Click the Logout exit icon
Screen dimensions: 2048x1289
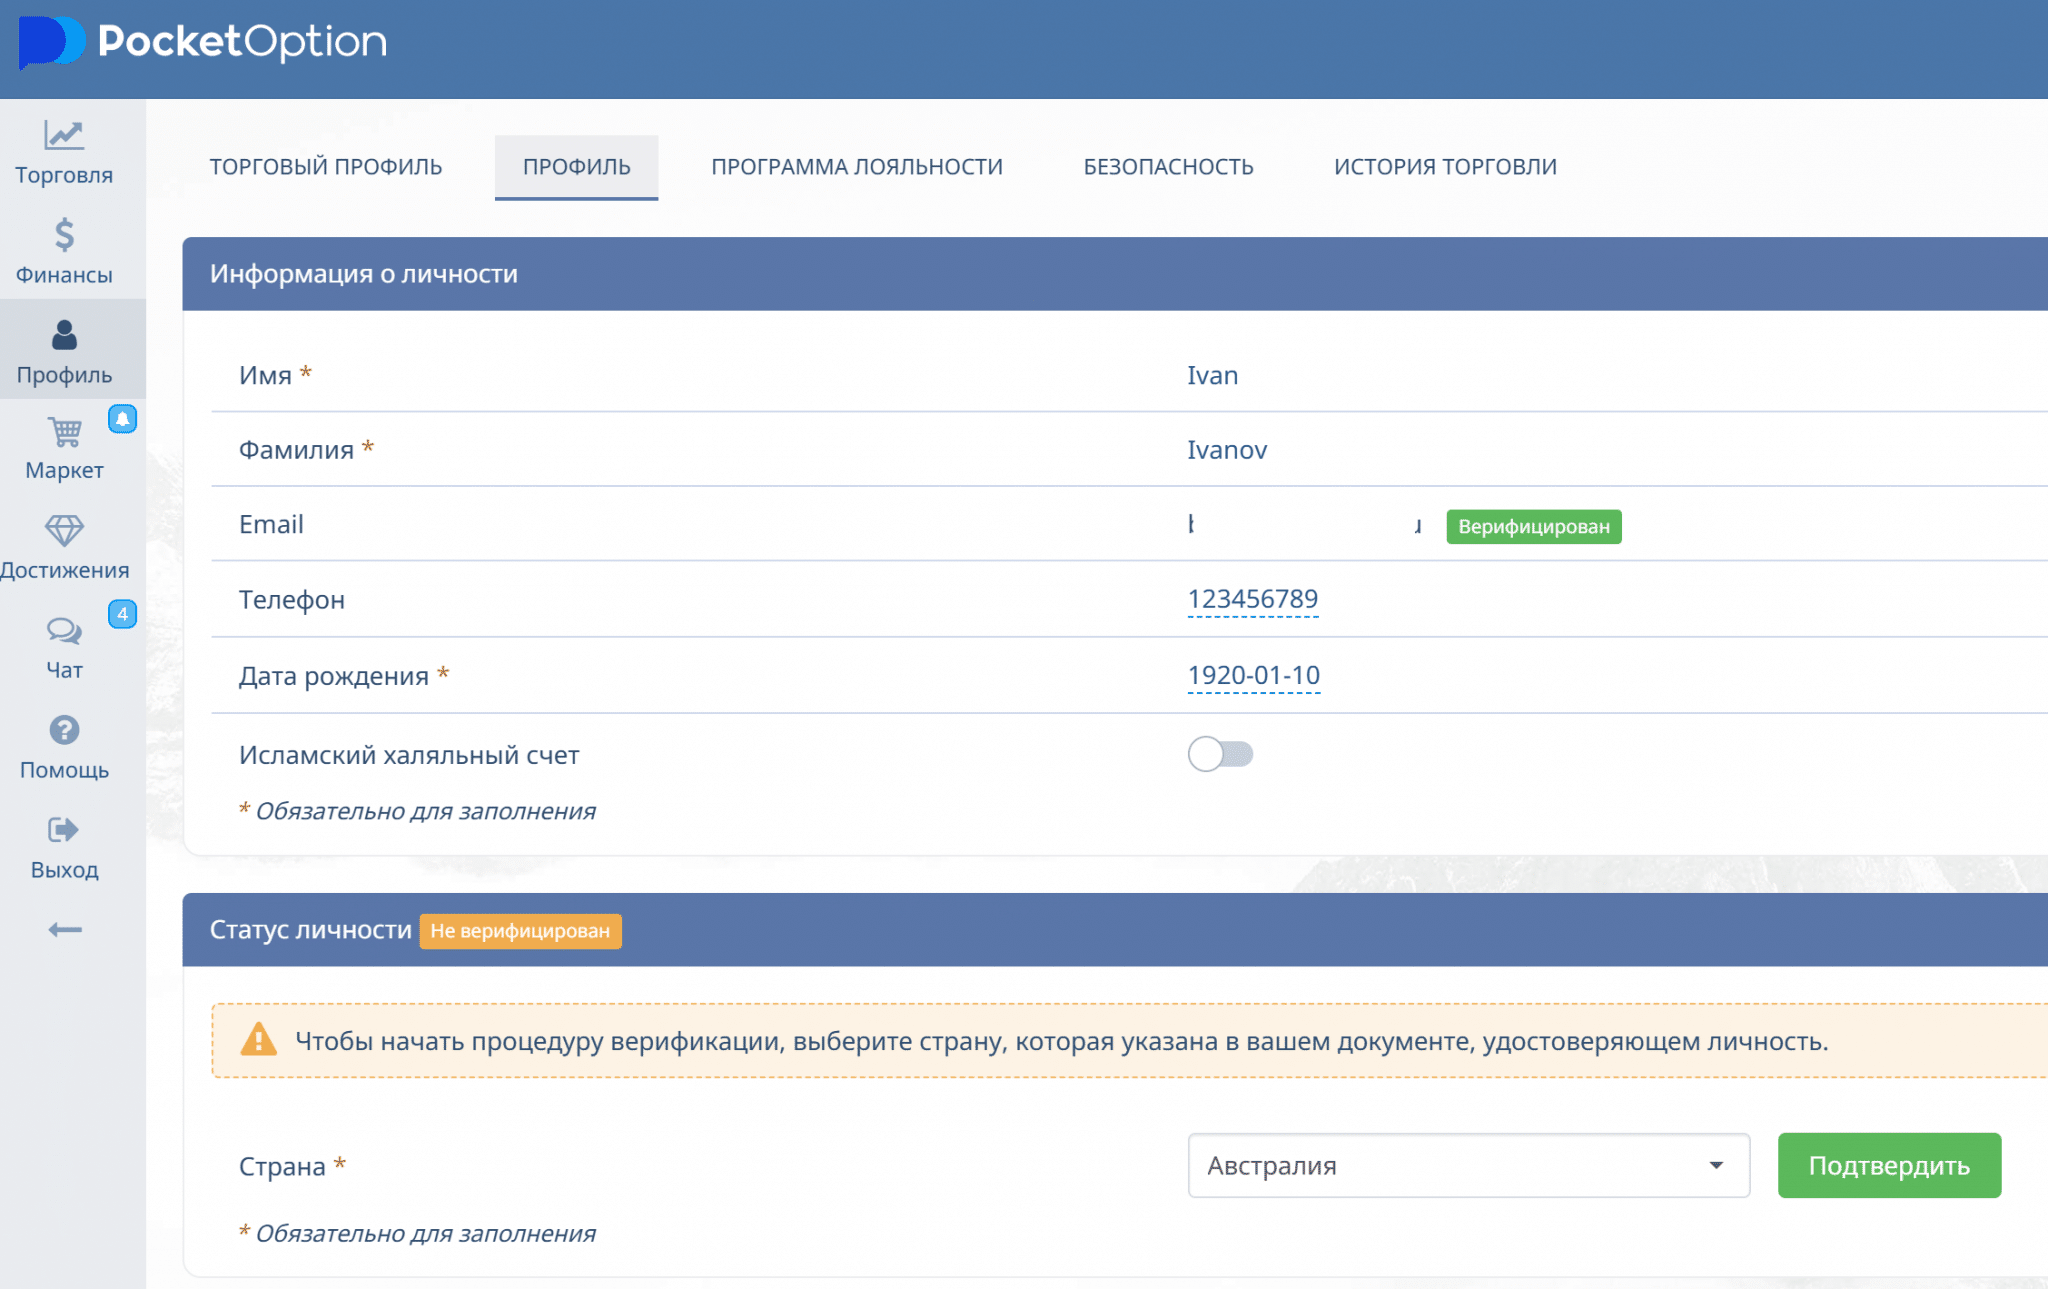pos(64,830)
